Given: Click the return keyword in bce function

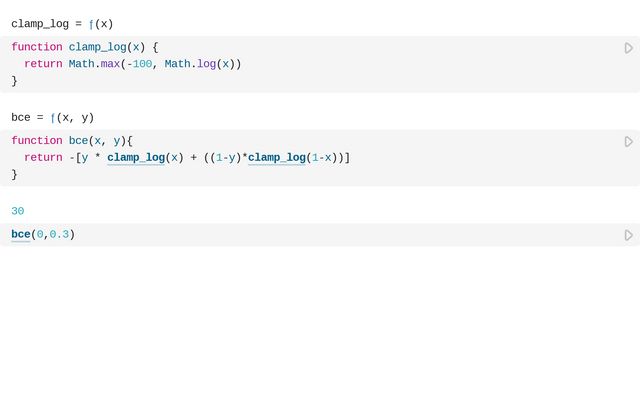Looking at the screenshot, I should pyautogui.click(x=43, y=158).
